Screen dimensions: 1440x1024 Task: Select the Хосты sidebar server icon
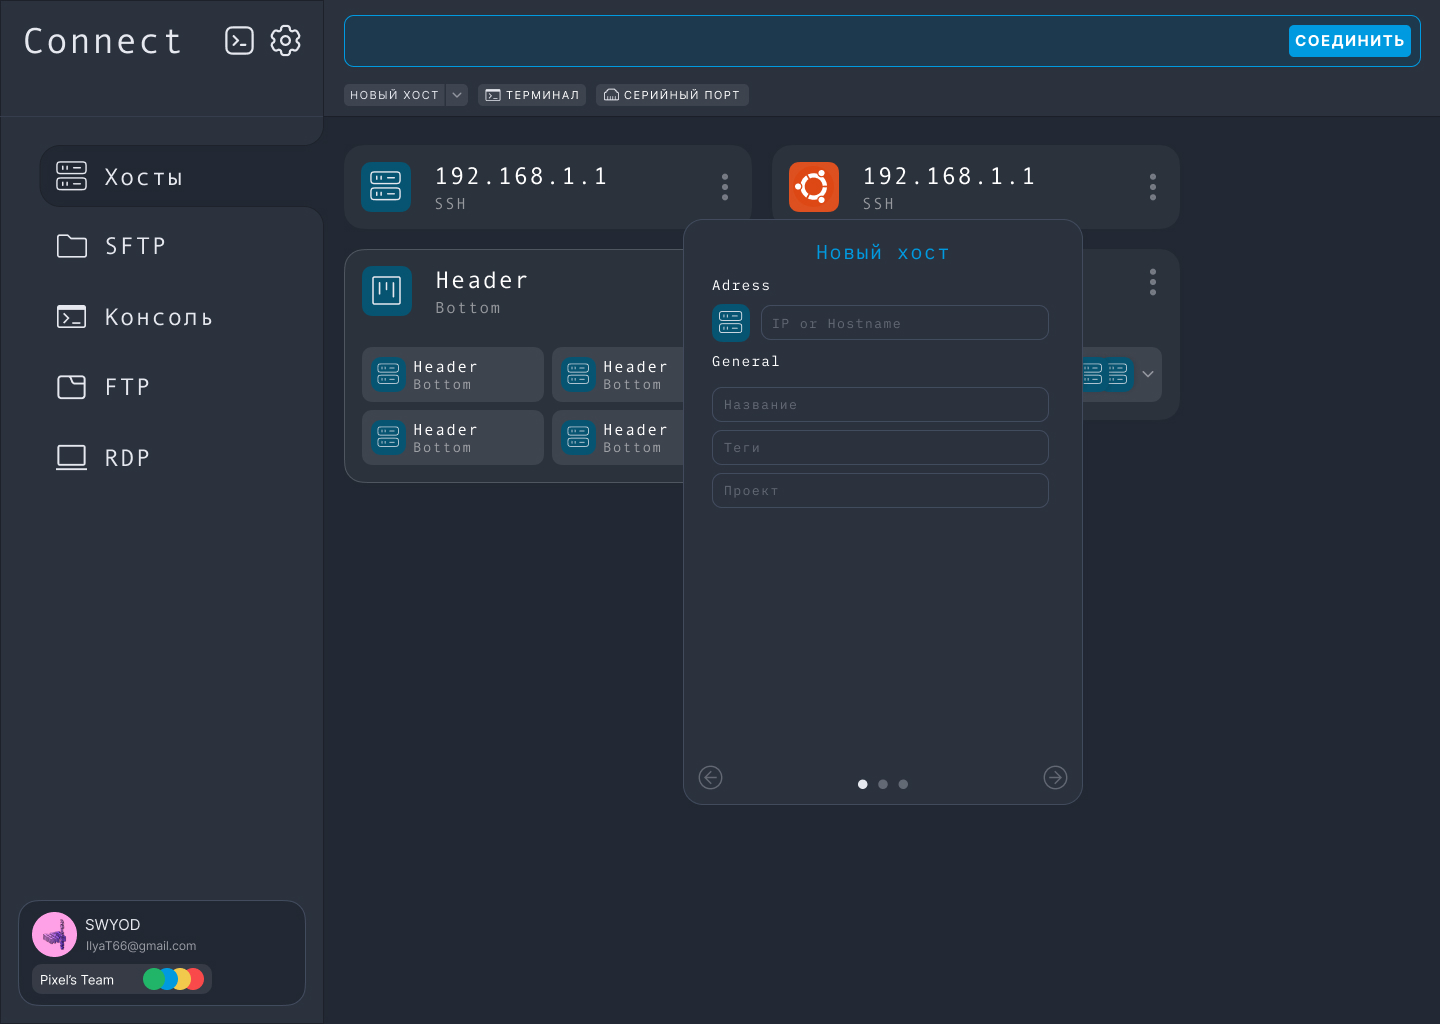point(71,176)
